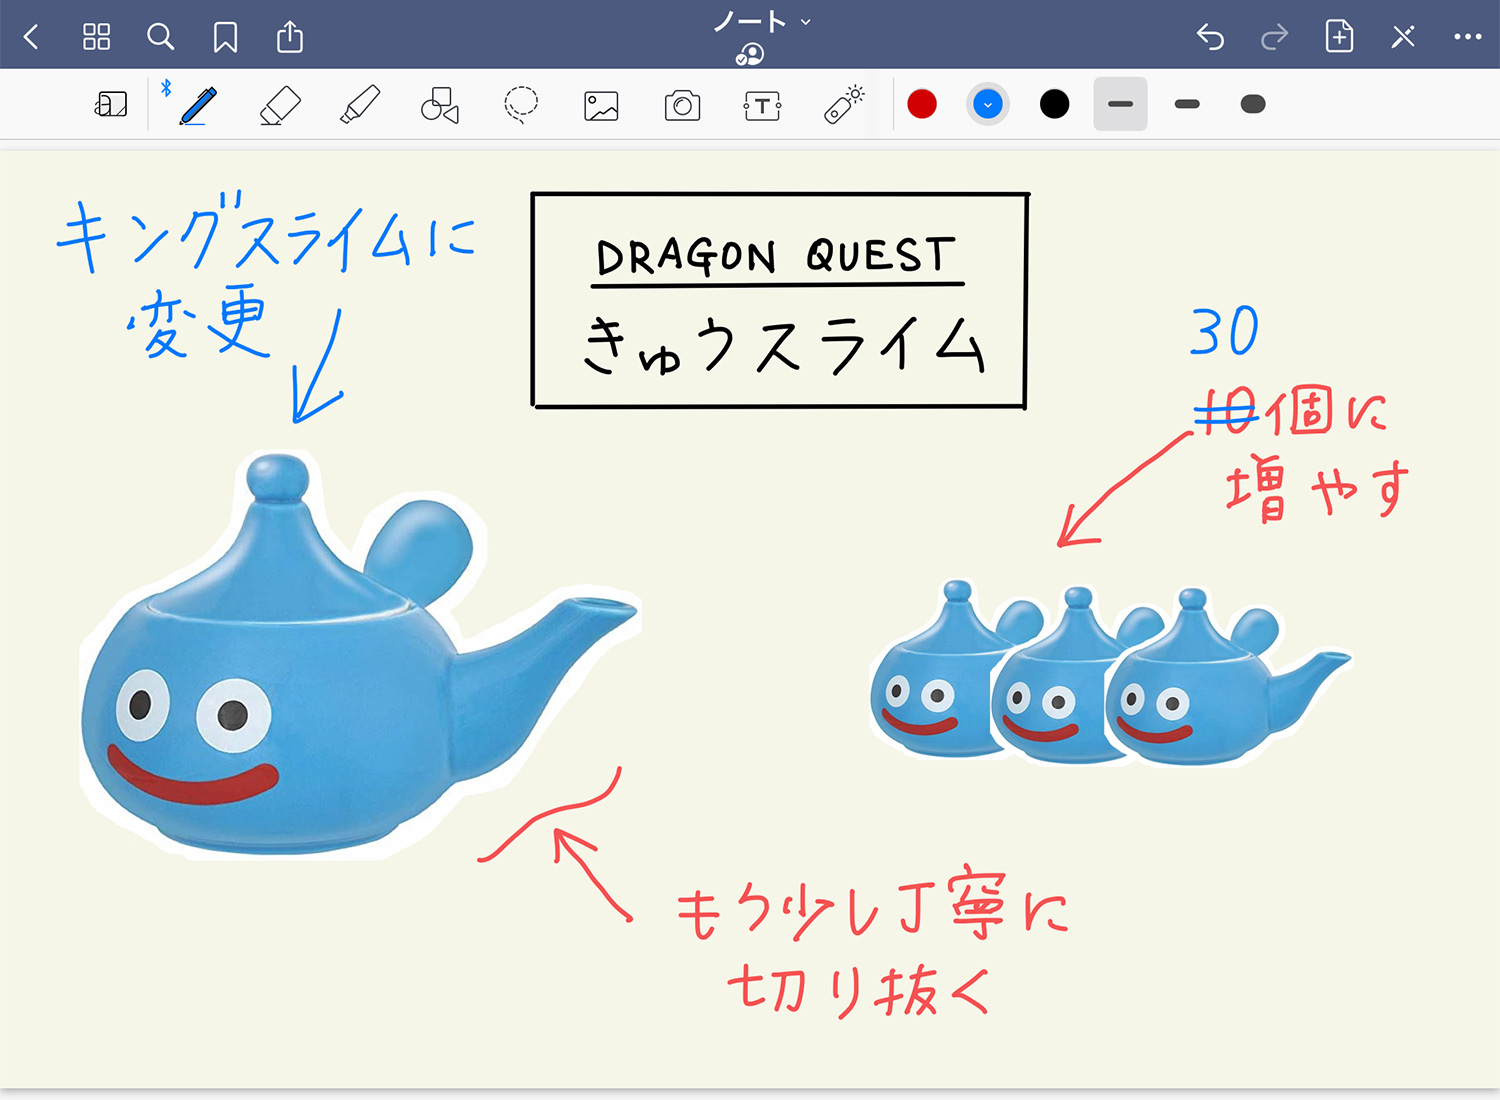Tap the handwritten DRAGON QUEST title
1500x1100 pixels.
[776, 257]
